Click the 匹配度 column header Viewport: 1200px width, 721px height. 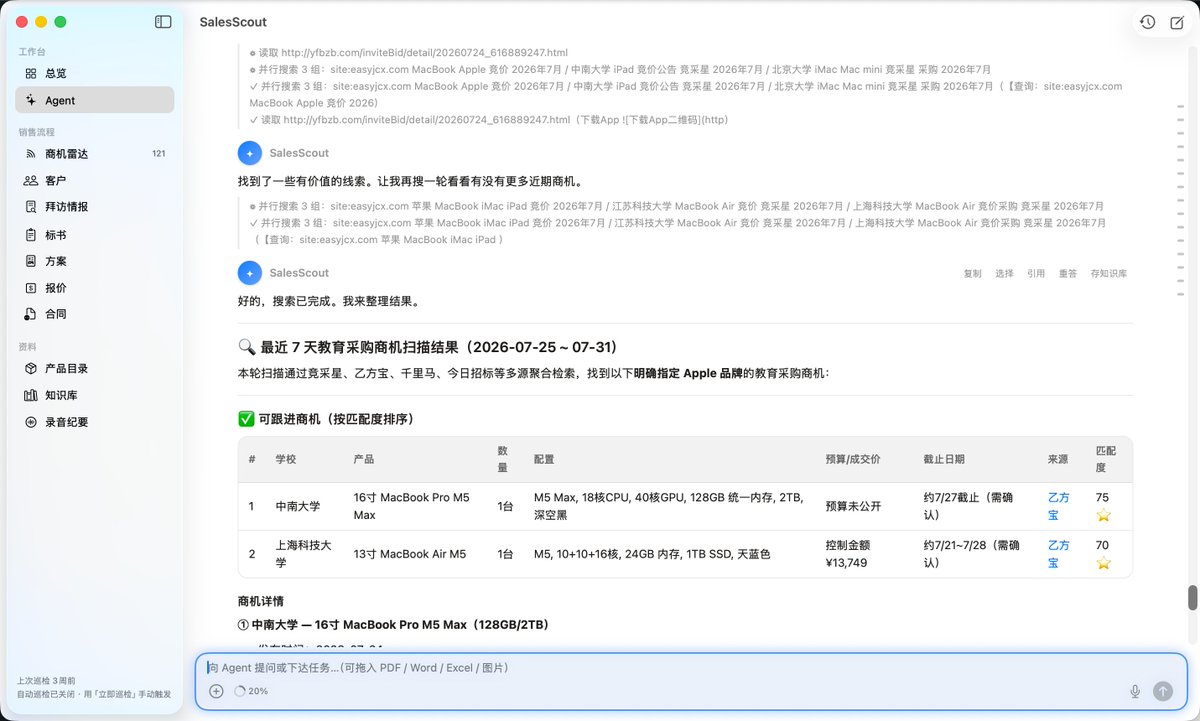[1106, 459]
